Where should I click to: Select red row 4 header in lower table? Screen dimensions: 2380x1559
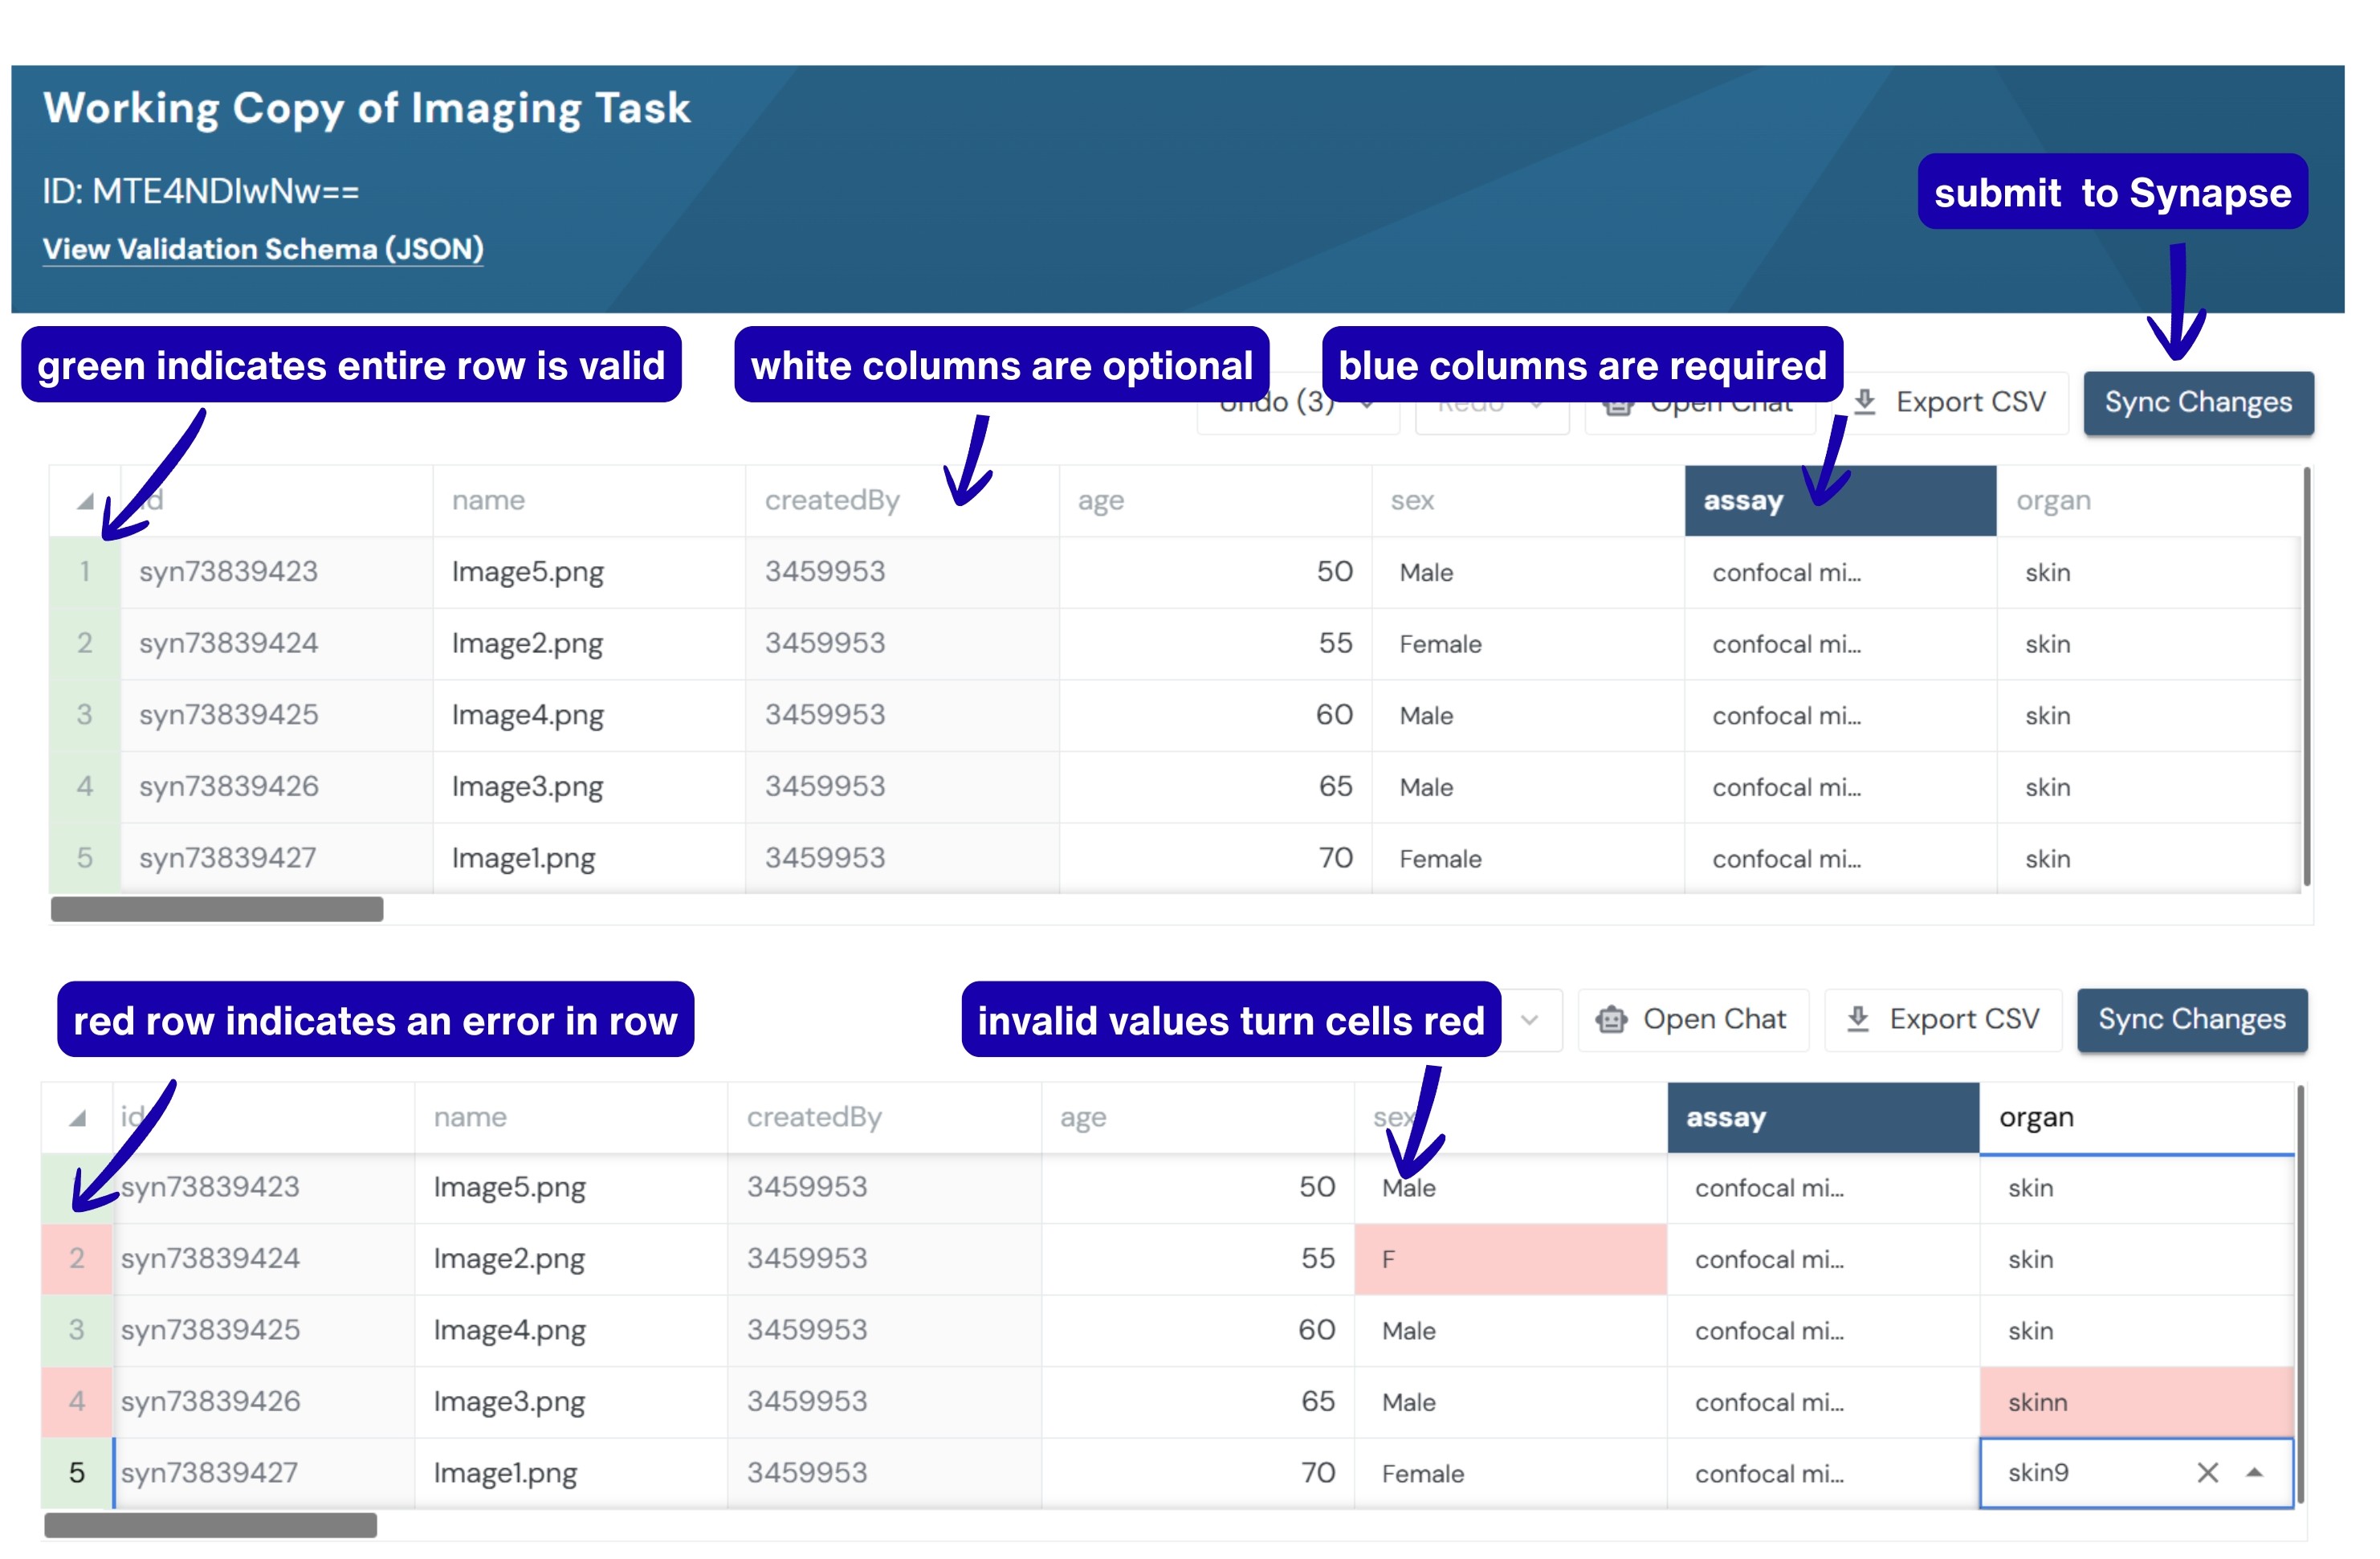(77, 1401)
